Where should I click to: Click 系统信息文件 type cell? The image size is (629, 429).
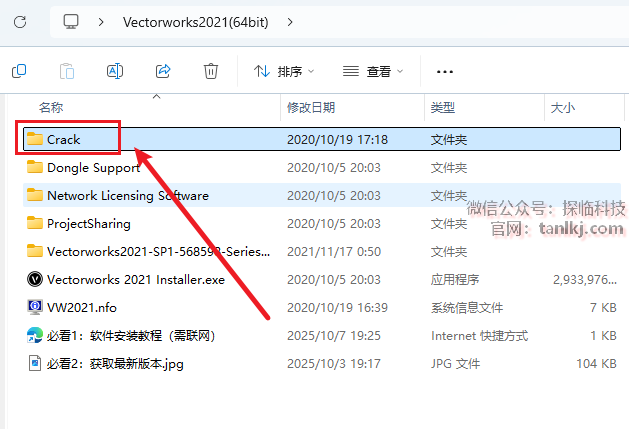click(467, 308)
